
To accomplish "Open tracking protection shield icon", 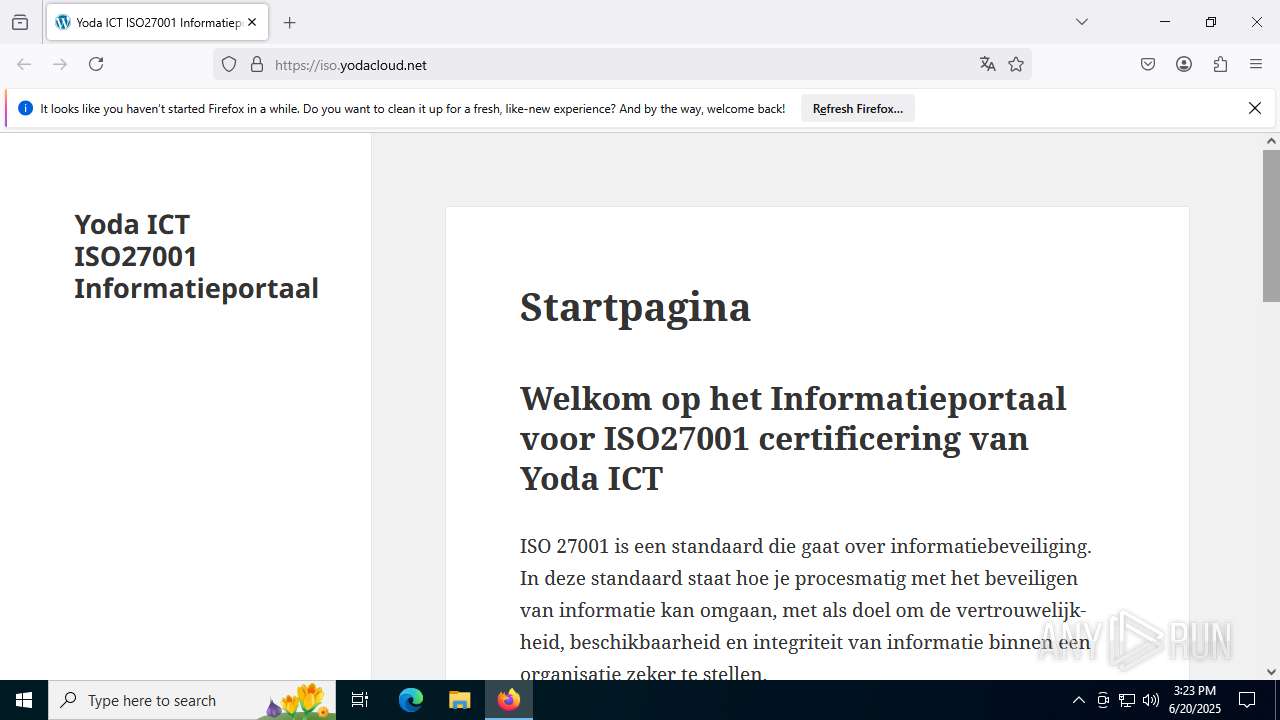I will click(229, 64).
